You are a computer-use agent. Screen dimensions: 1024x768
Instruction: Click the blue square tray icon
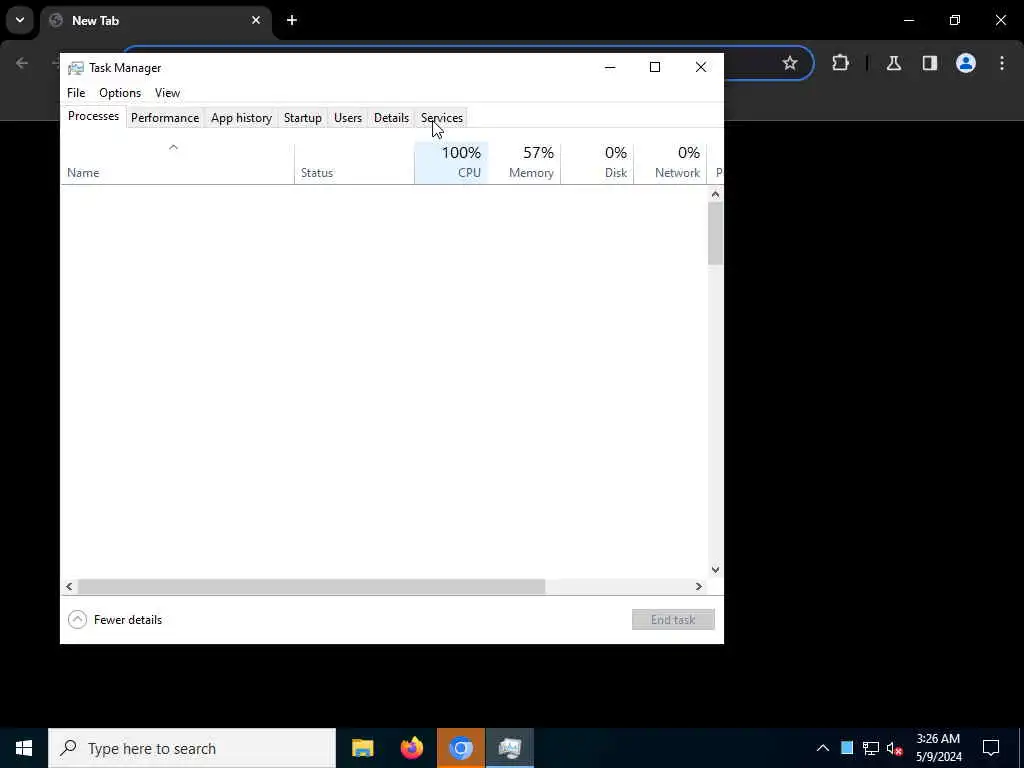coord(847,748)
